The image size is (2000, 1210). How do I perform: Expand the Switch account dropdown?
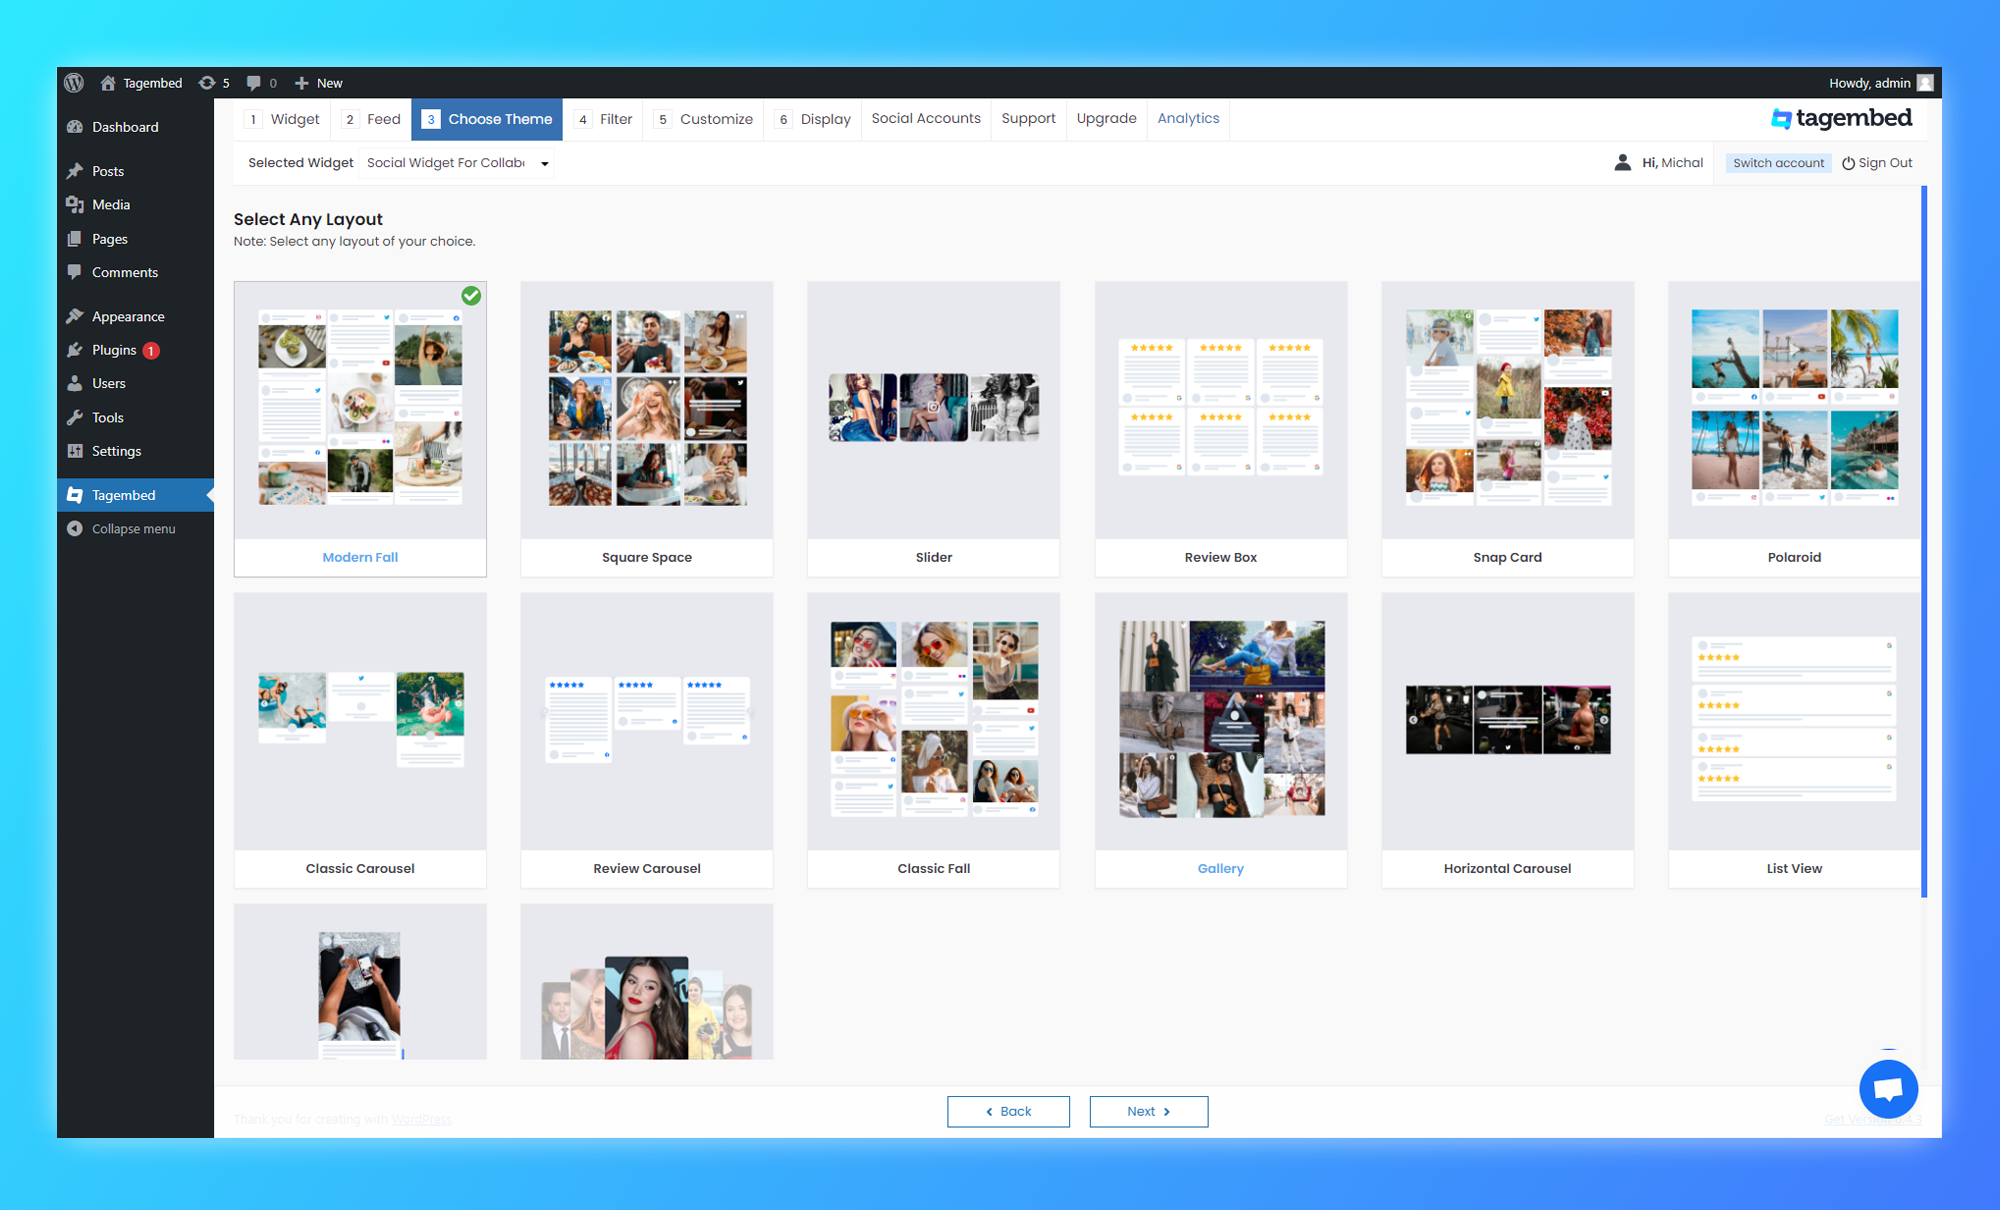(1776, 163)
